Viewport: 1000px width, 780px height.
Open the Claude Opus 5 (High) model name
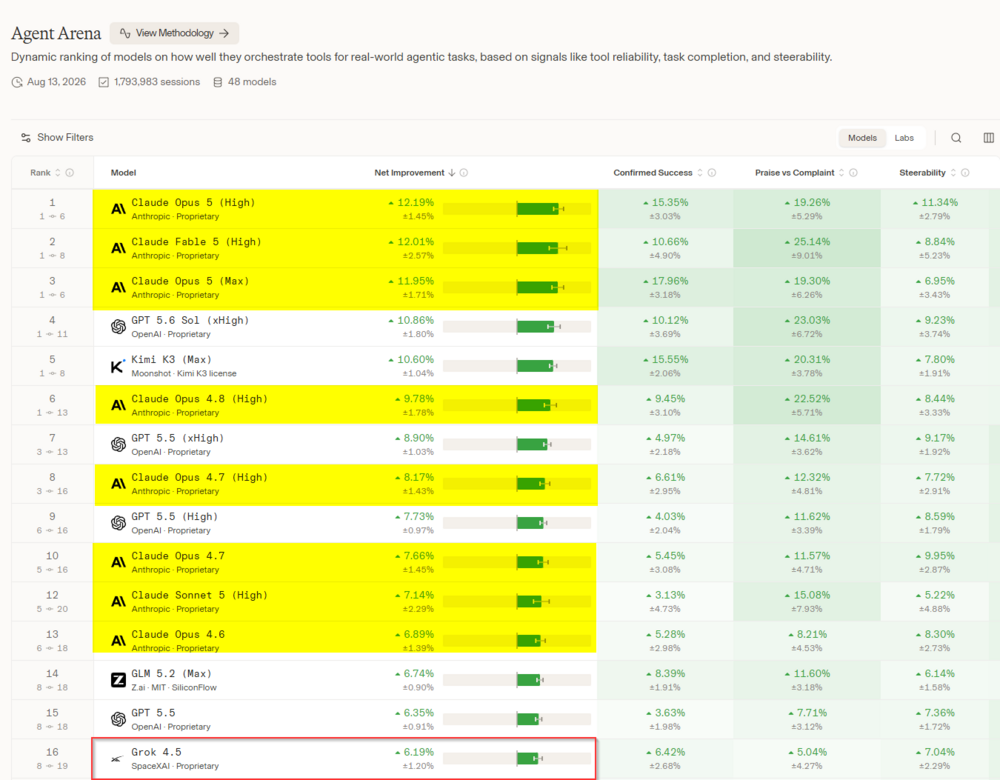click(x=193, y=202)
